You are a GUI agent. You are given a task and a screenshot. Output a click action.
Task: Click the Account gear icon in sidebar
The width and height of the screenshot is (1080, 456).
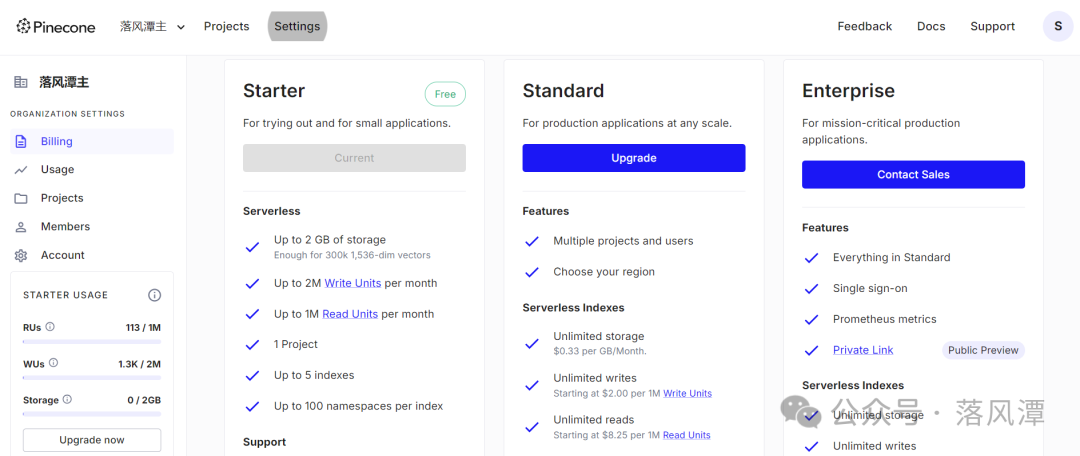pos(21,255)
